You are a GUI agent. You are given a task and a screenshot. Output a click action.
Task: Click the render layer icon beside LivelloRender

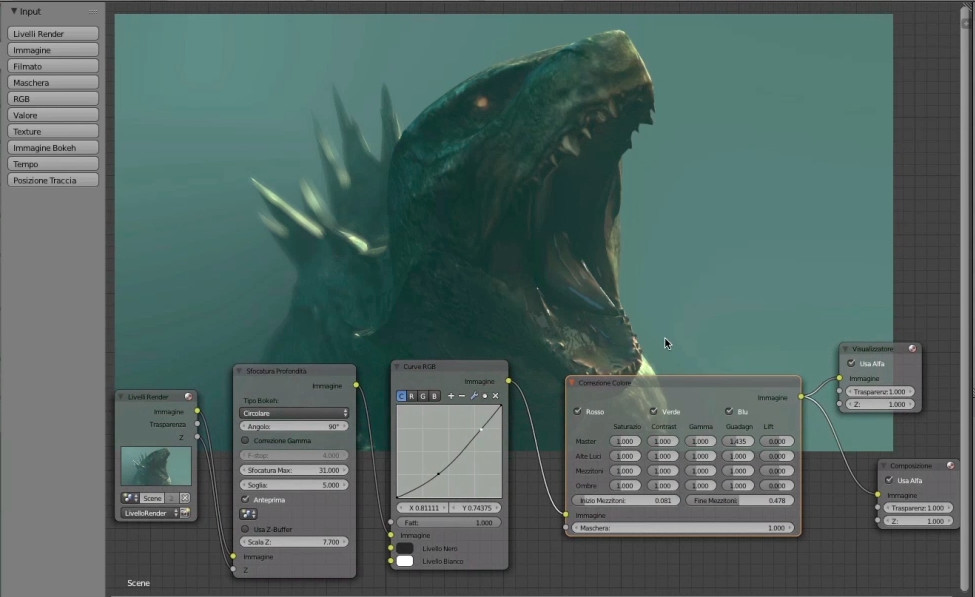click(185, 513)
